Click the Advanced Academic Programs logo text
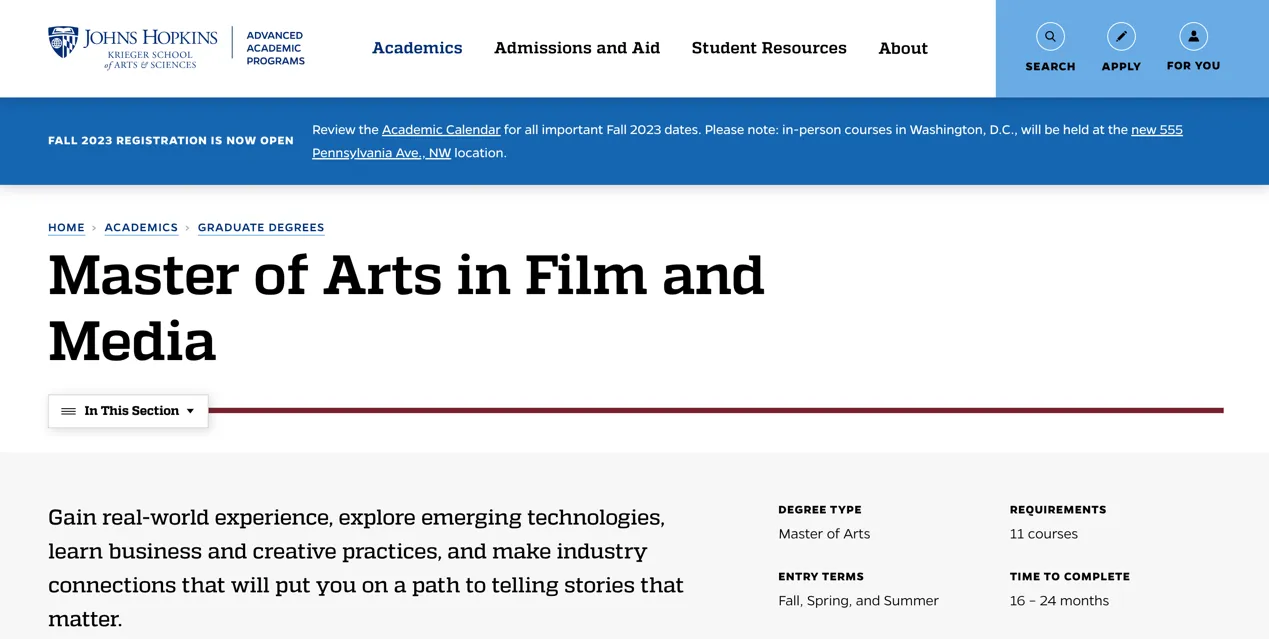Viewport: 1269px width, 639px height. (275, 48)
